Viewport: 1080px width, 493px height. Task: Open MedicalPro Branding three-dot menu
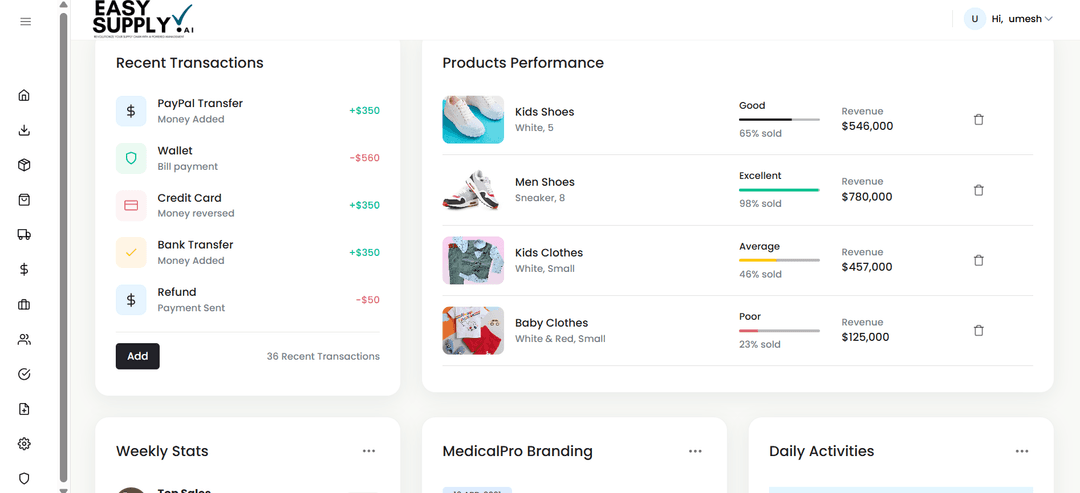tap(695, 451)
